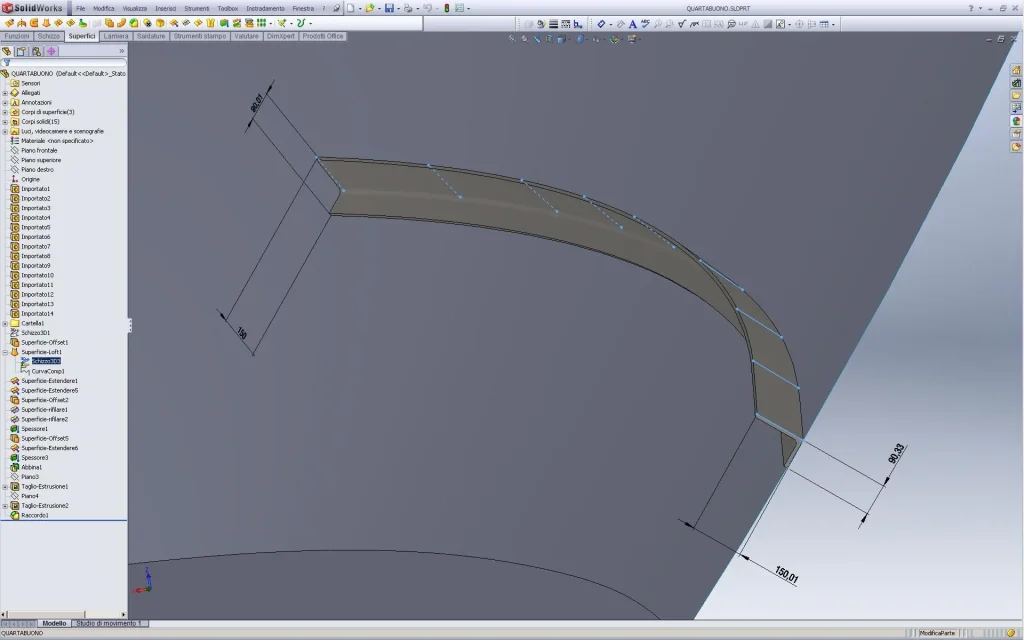
Task: Open the Toolbox menu
Action: (x=227, y=8)
